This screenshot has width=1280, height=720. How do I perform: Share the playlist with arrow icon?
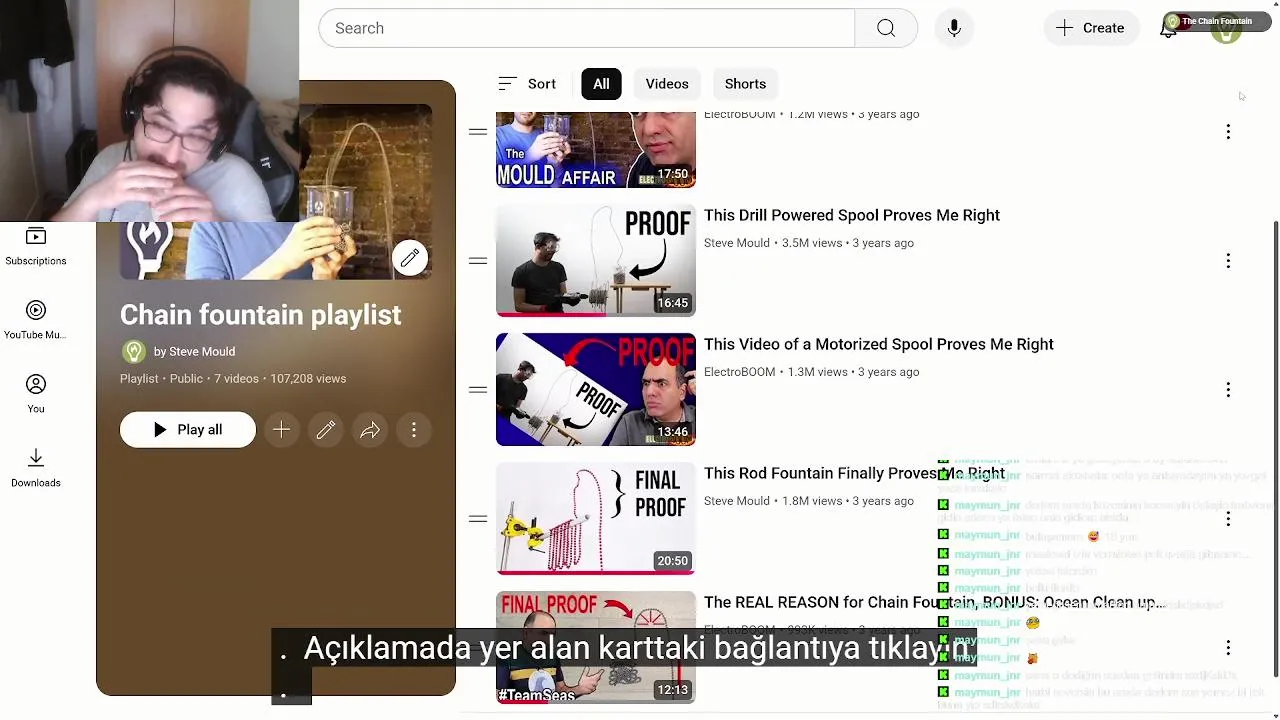[370, 430]
